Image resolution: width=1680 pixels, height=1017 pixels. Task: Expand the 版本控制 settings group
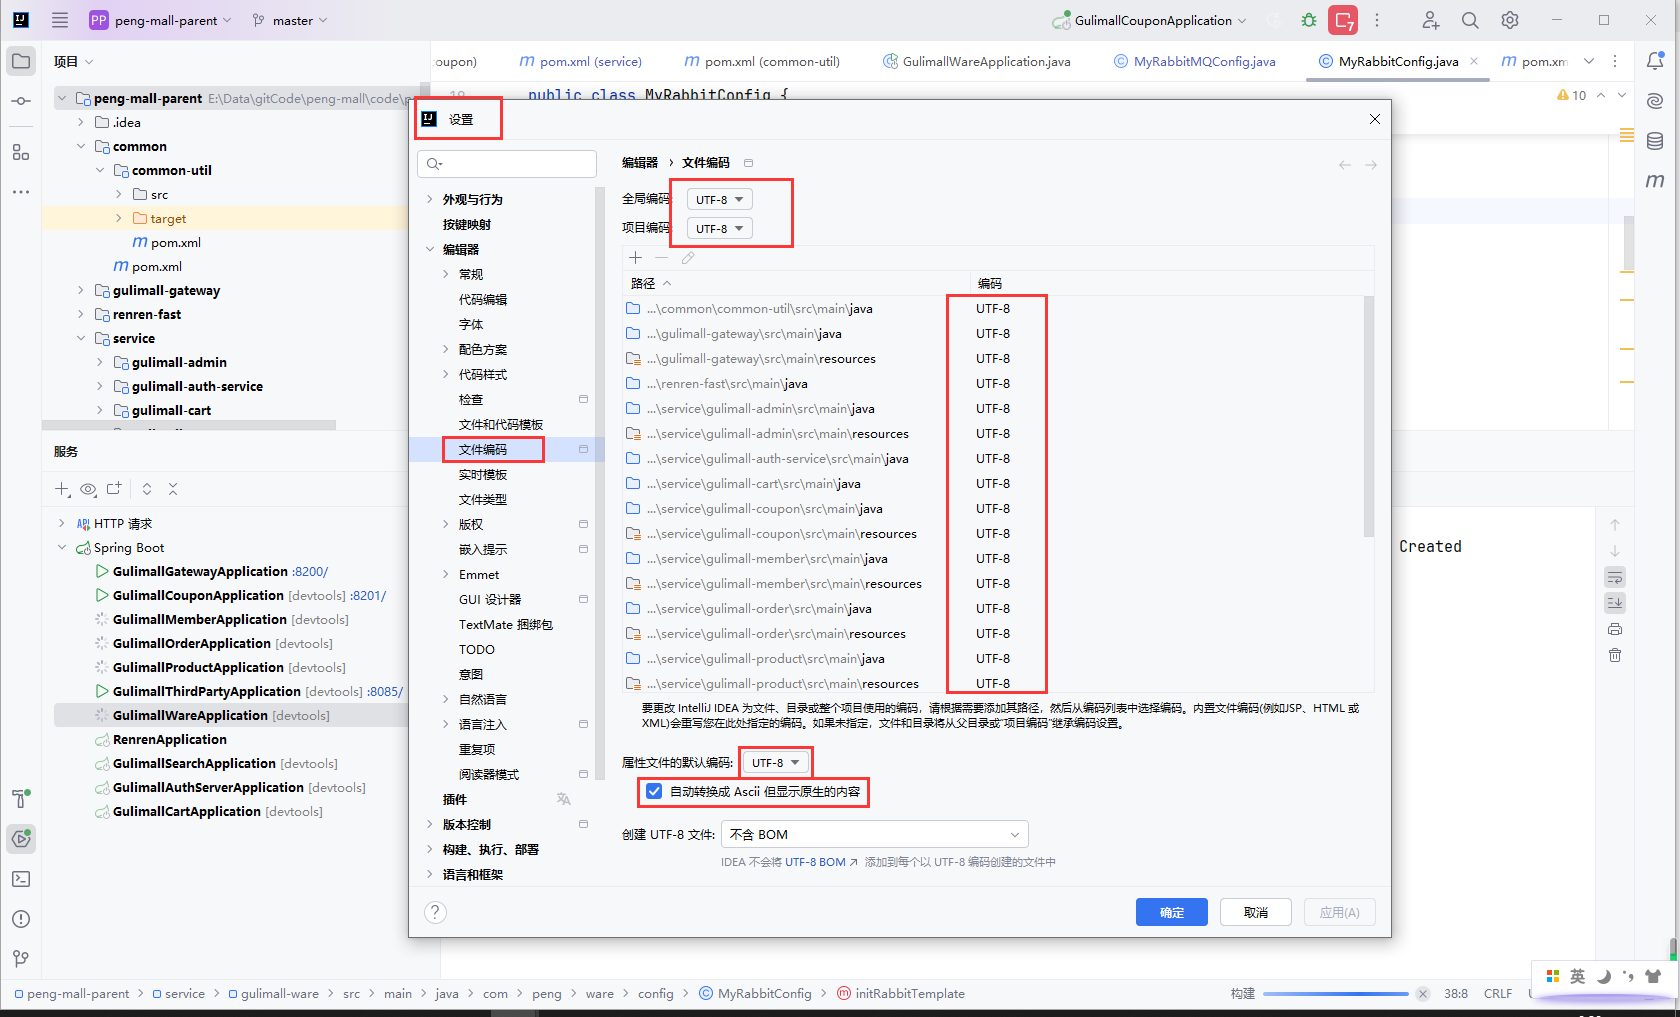coord(430,824)
